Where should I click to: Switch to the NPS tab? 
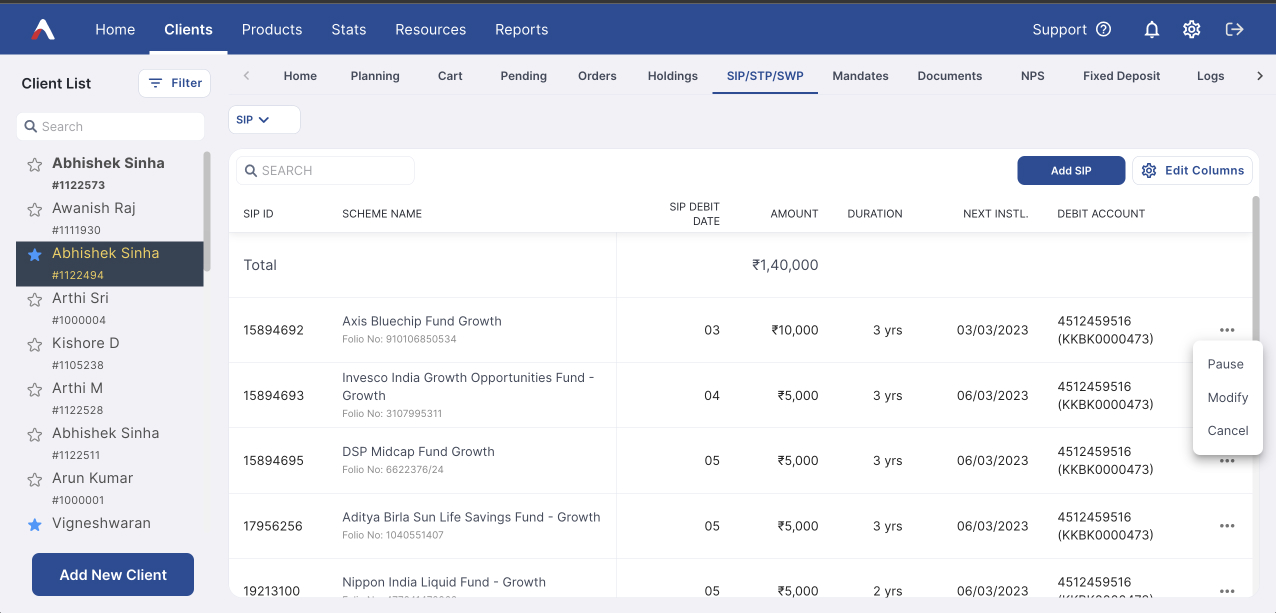1033,76
